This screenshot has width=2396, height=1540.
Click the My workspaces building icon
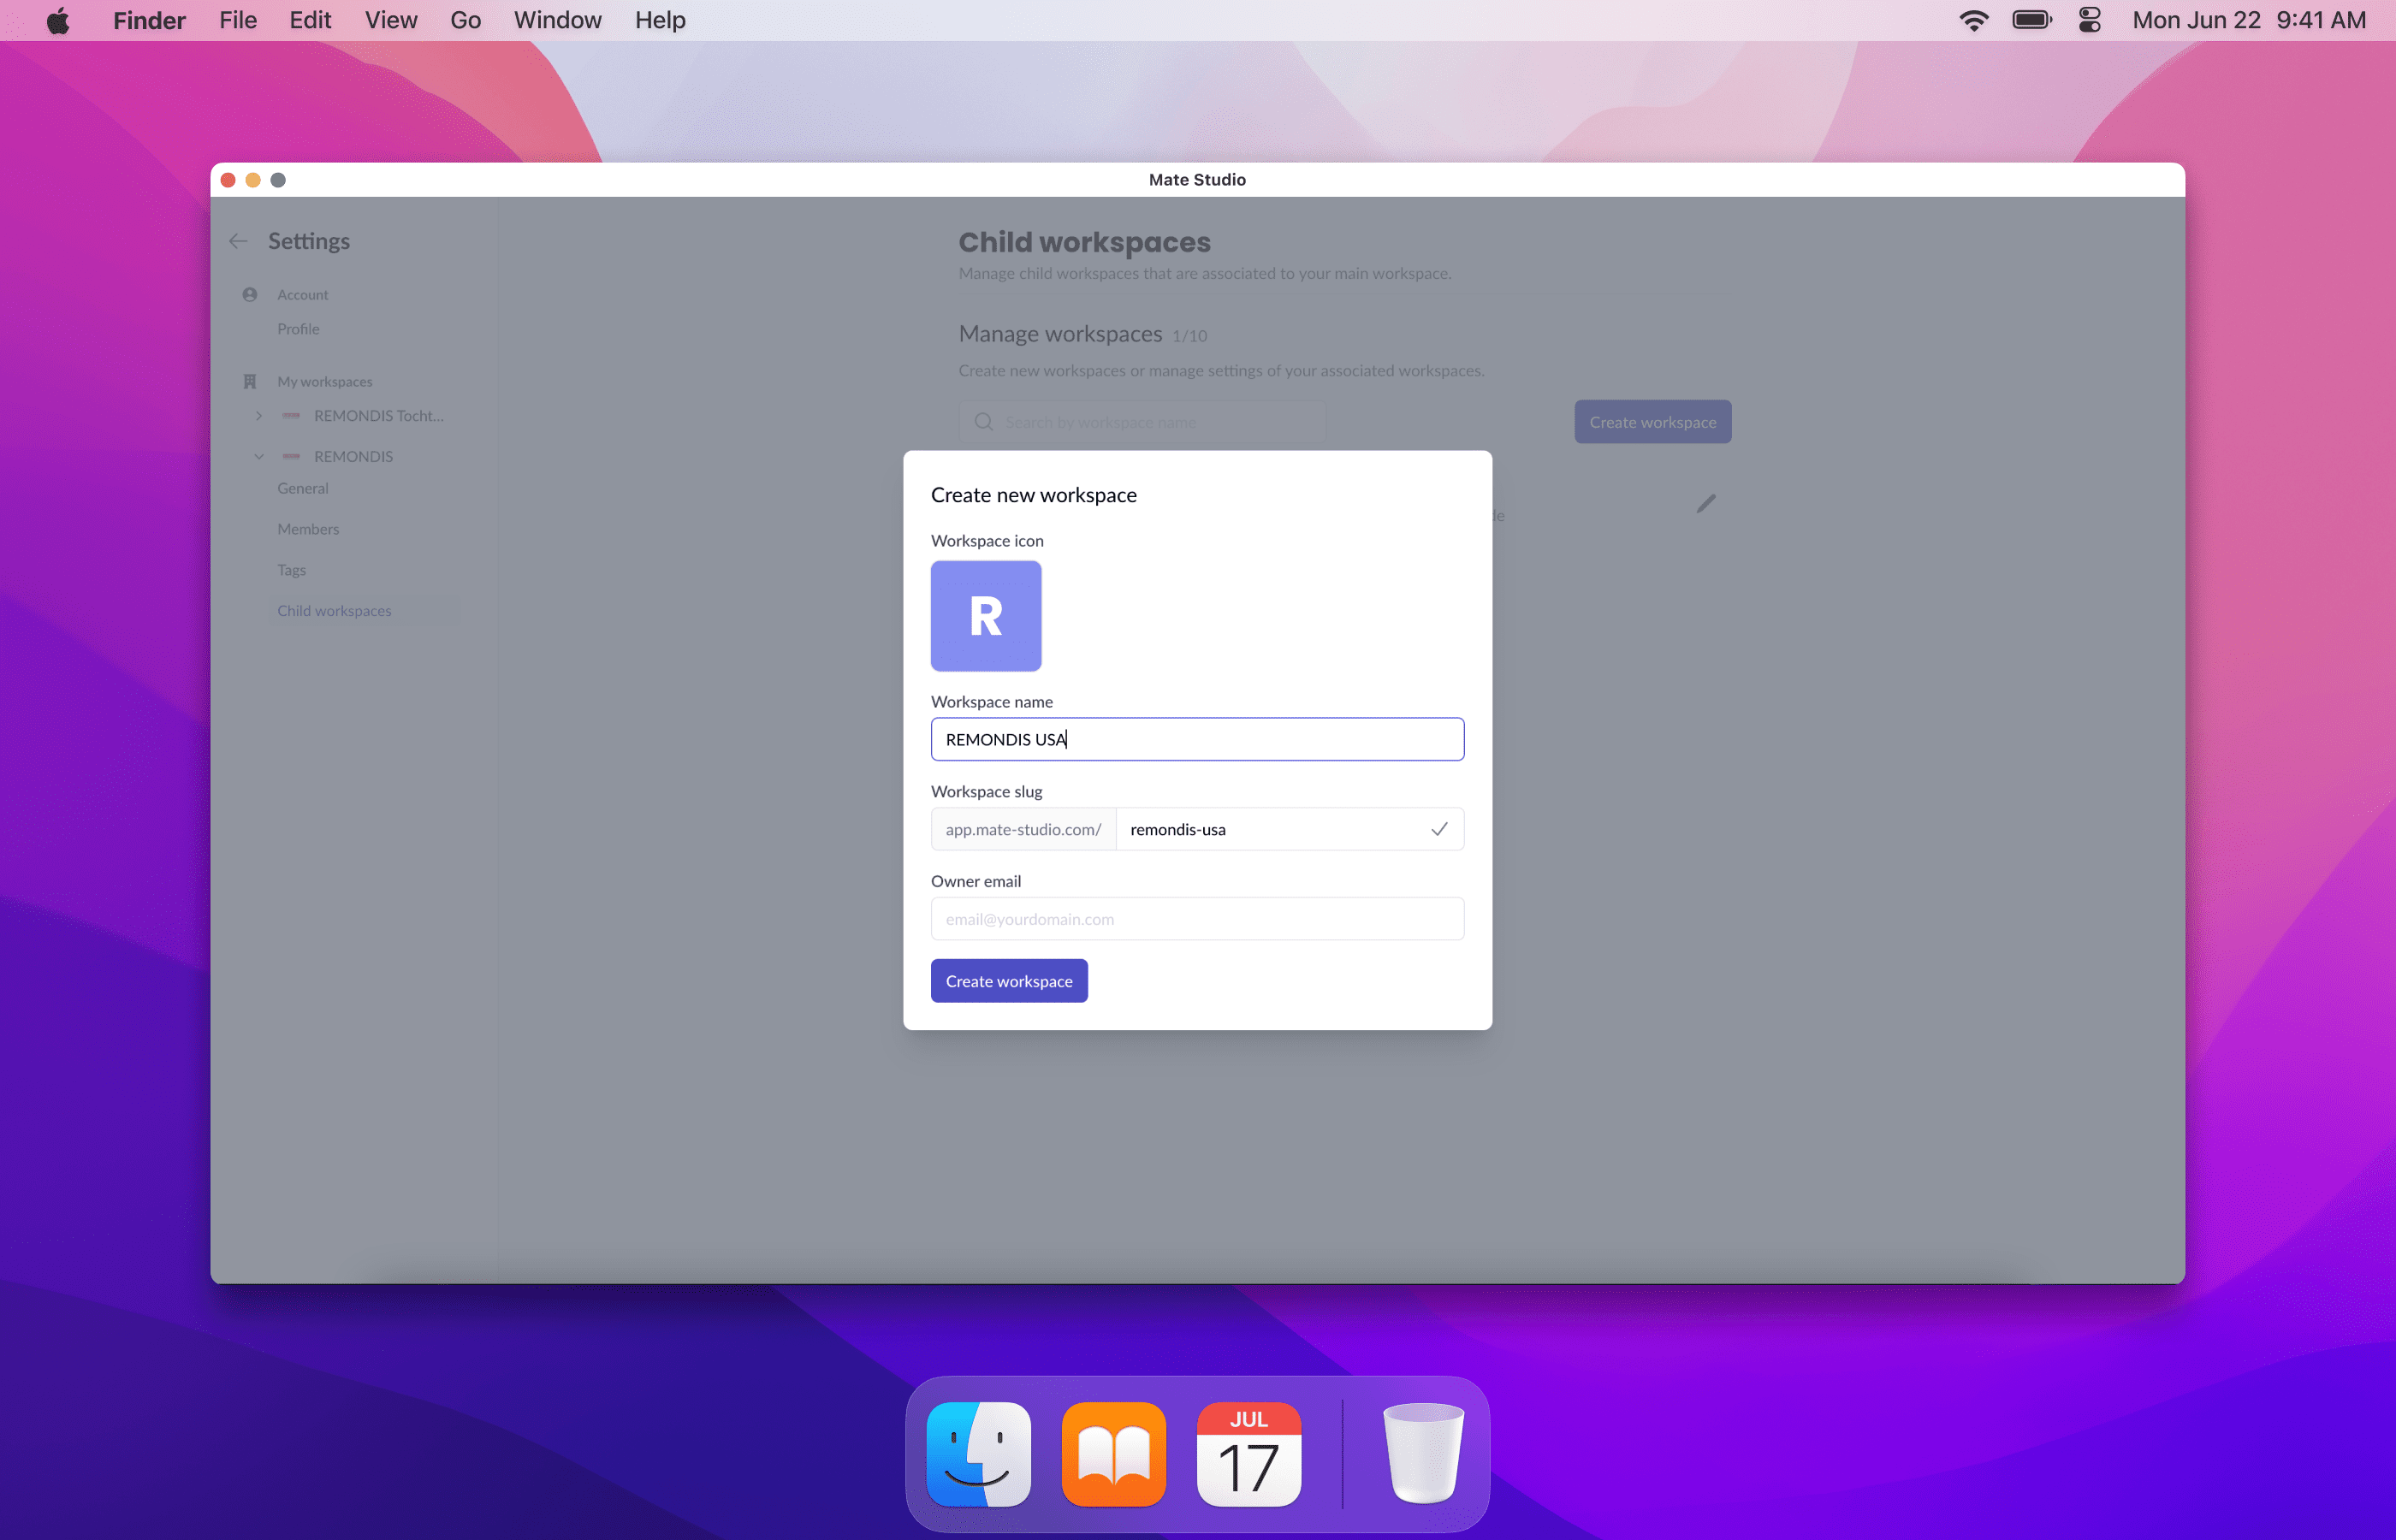click(250, 381)
